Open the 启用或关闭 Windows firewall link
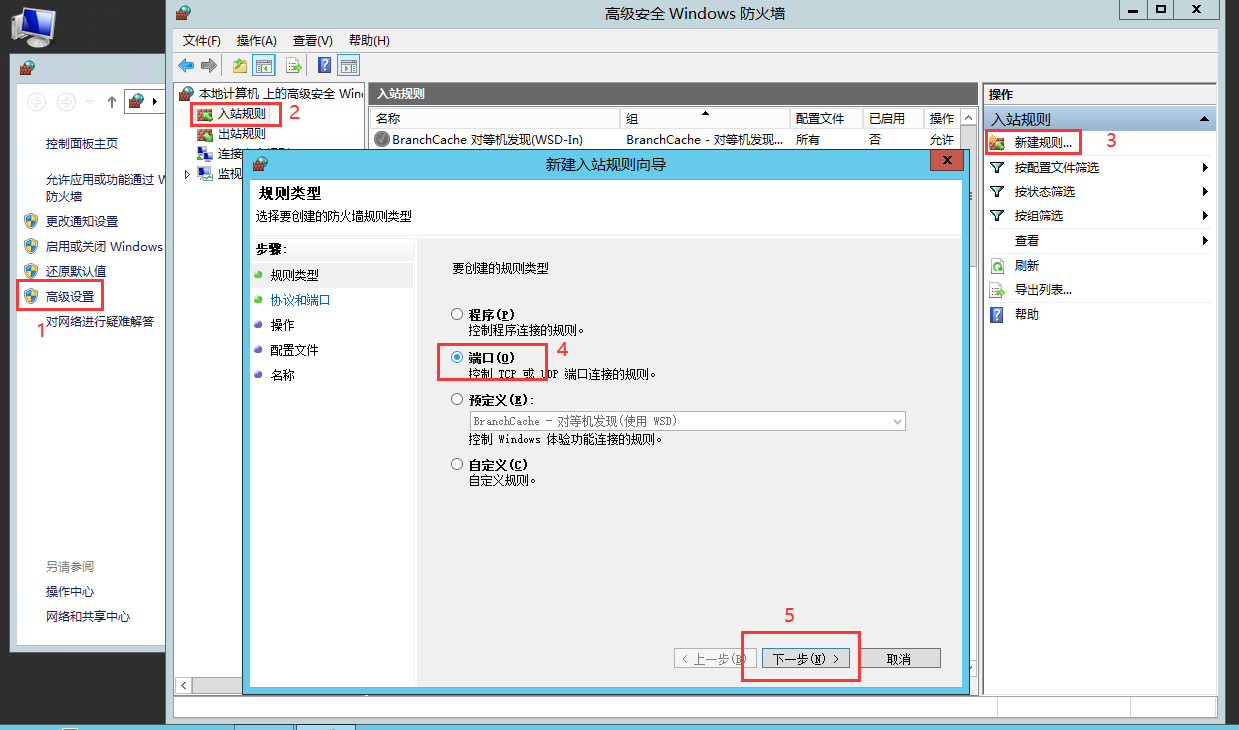This screenshot has width=1239, height=730. (104, 246)
